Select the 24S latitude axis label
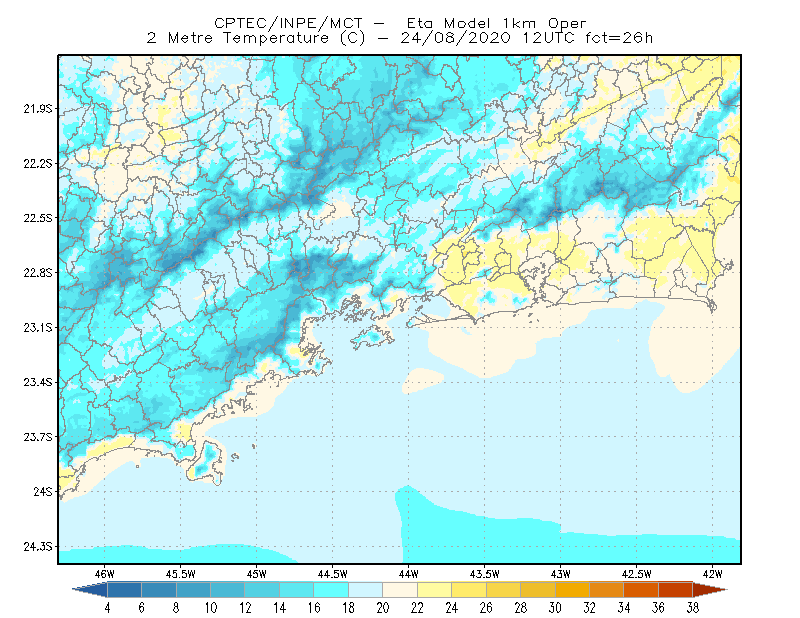 point(43,491)
